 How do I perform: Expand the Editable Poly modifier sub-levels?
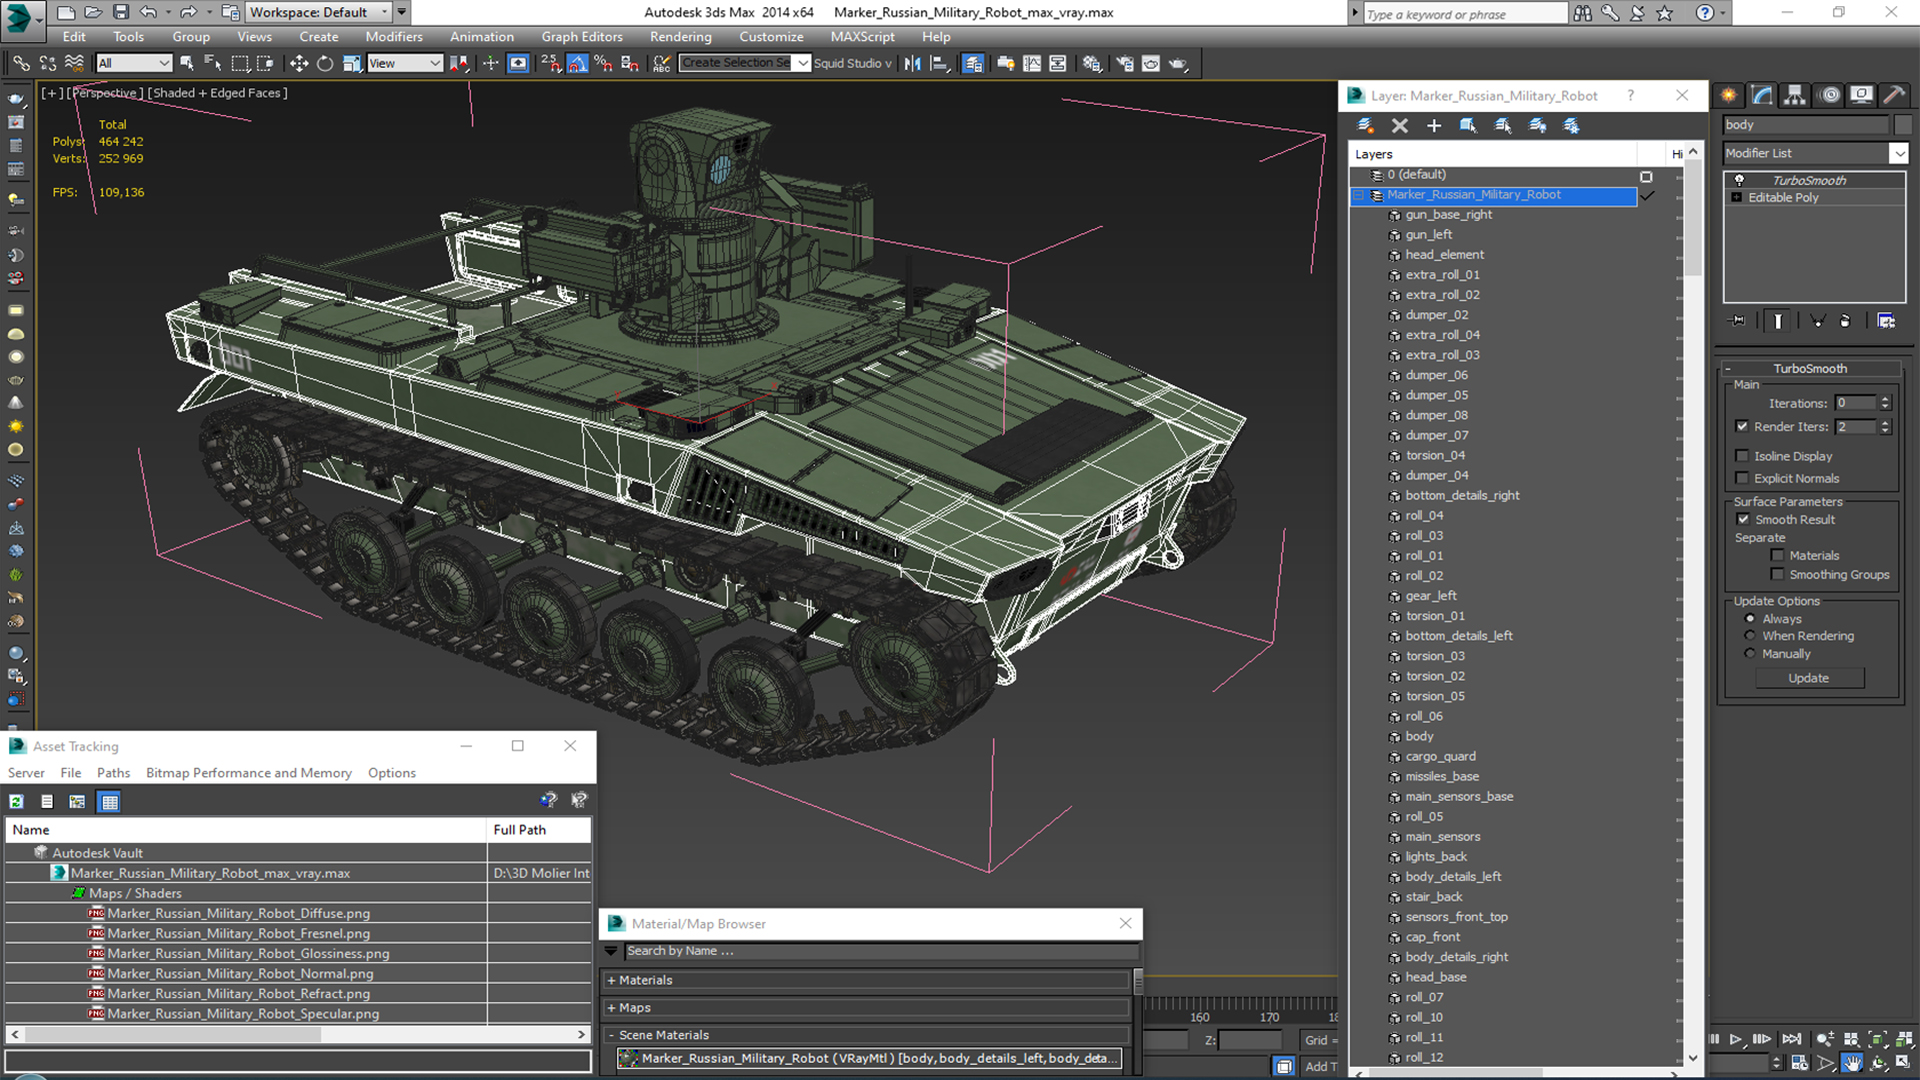[1737, 198]
